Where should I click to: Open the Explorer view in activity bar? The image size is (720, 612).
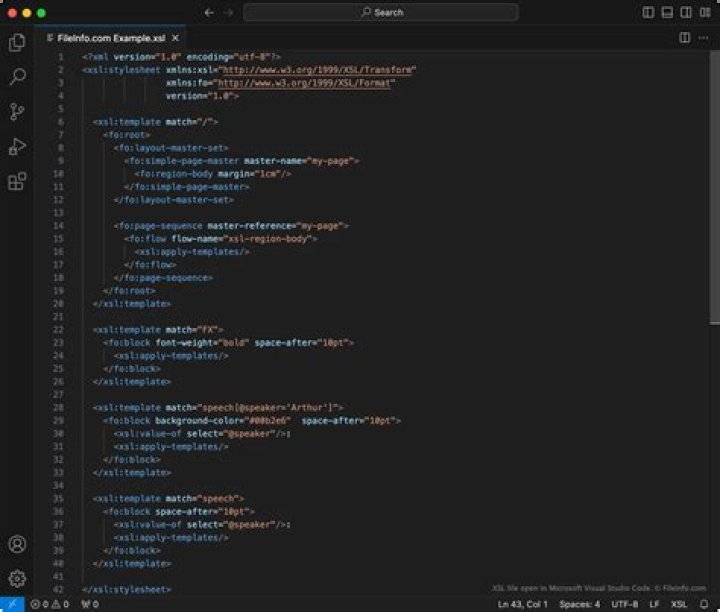tap(17, 43)
